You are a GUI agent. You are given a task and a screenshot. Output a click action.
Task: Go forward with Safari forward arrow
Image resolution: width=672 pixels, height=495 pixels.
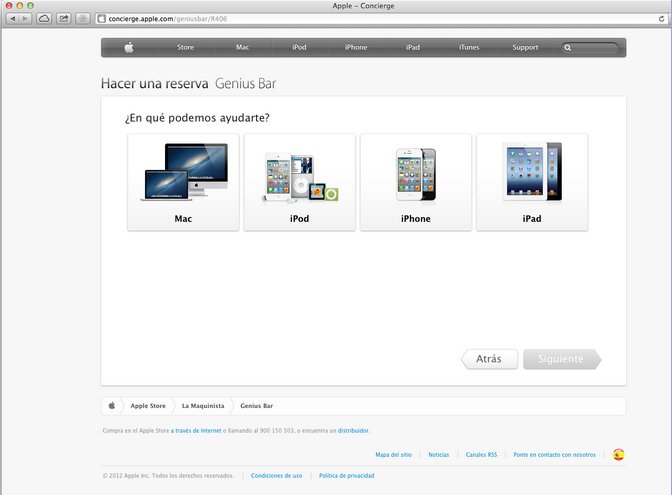[x=25, y=19]
